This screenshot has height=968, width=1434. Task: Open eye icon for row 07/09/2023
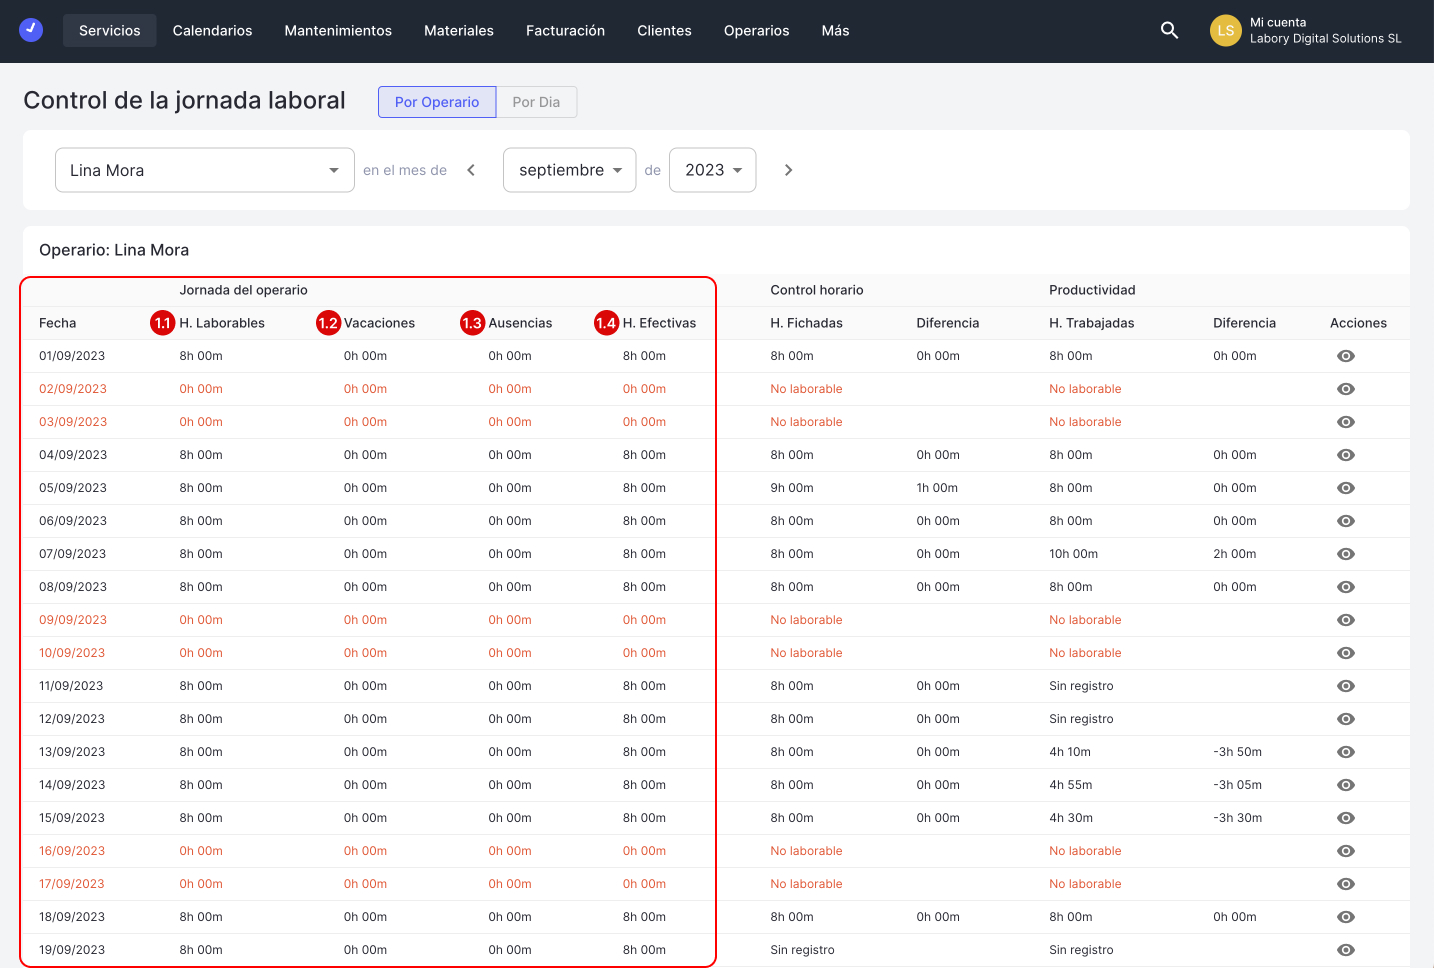[1346, 554]
